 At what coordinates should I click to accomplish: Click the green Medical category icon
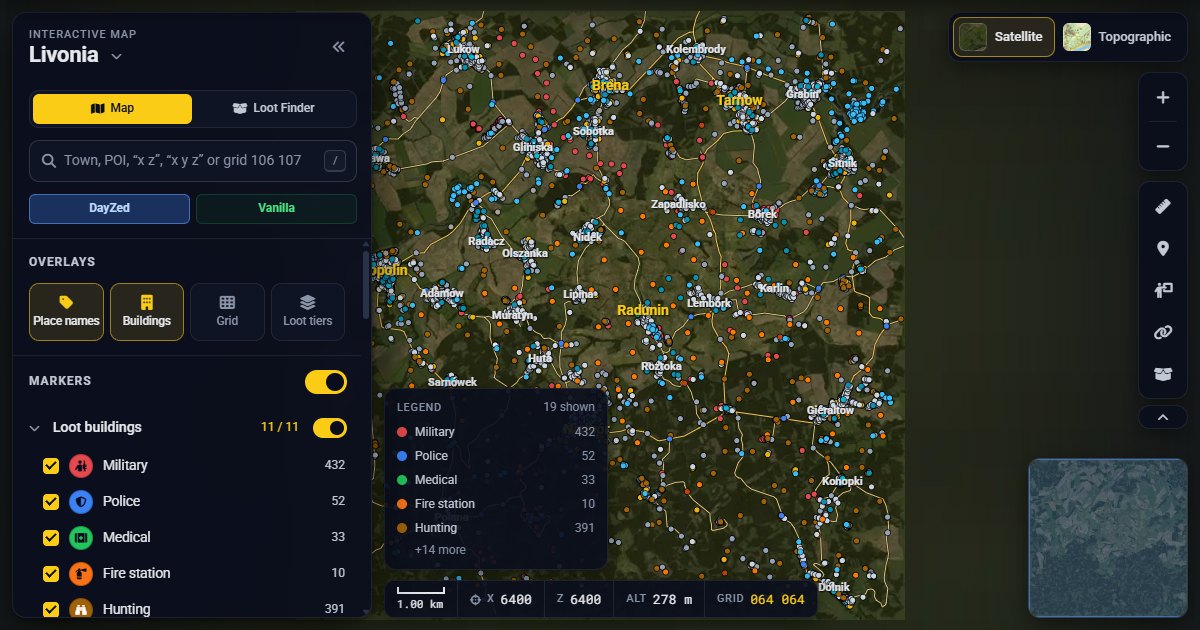81,538
